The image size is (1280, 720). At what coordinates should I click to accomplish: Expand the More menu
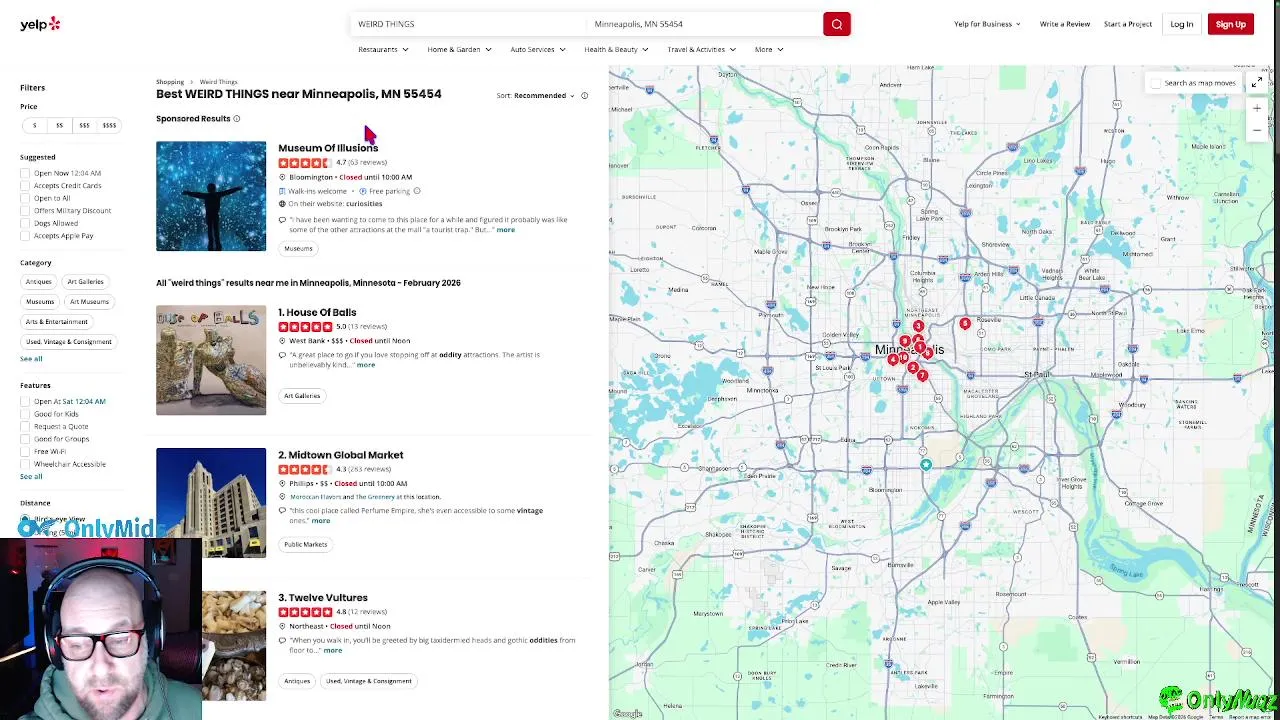pos(768,49)
